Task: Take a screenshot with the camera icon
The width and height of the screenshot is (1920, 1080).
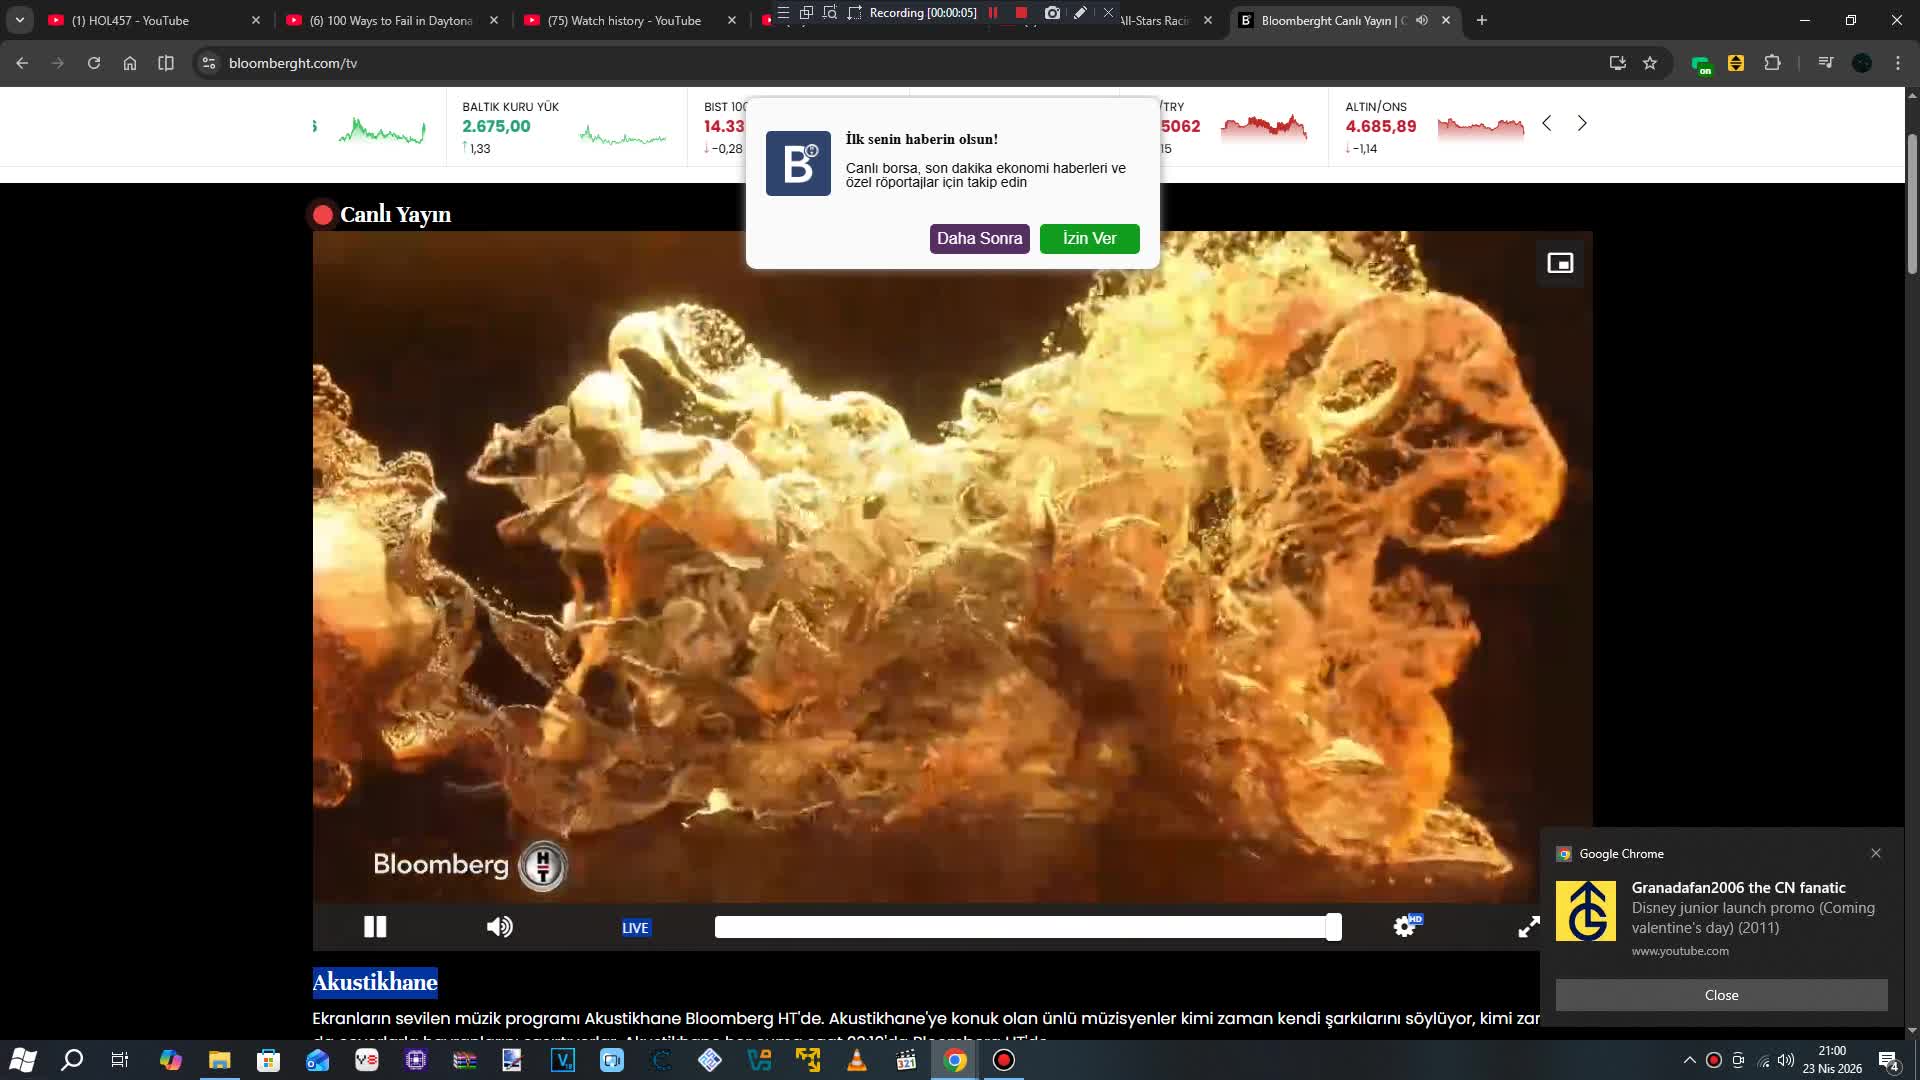Action: (1051, 13)
